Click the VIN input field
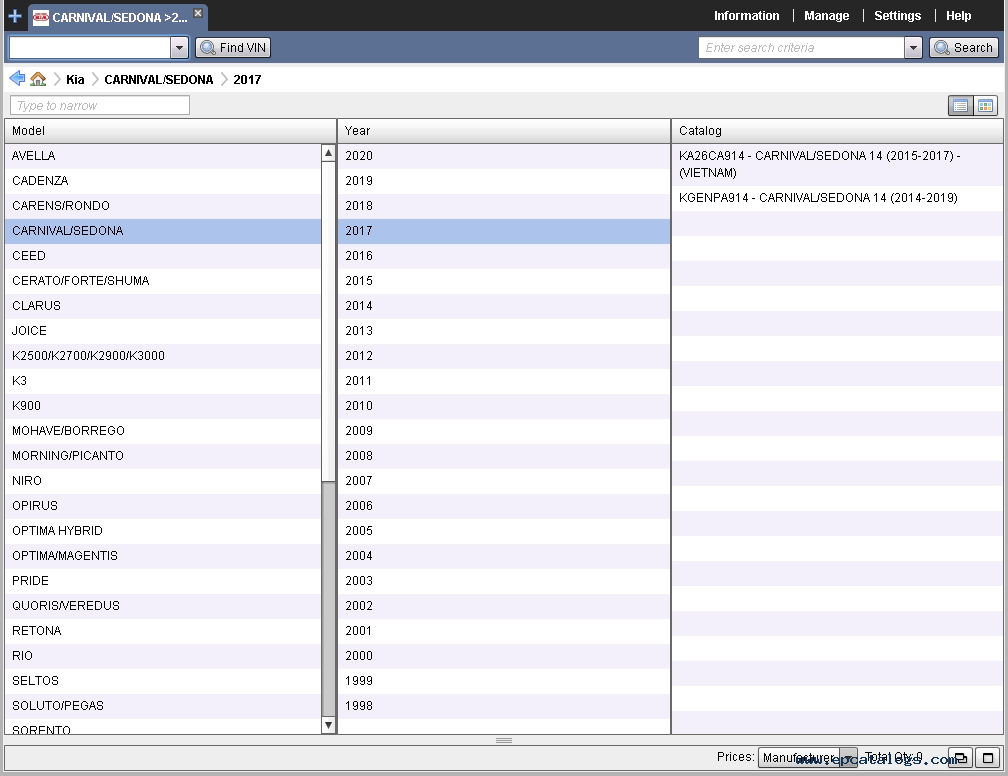The height and width of the screenshot is (776, 1008). pyautogui.click(x=89, y=48)
